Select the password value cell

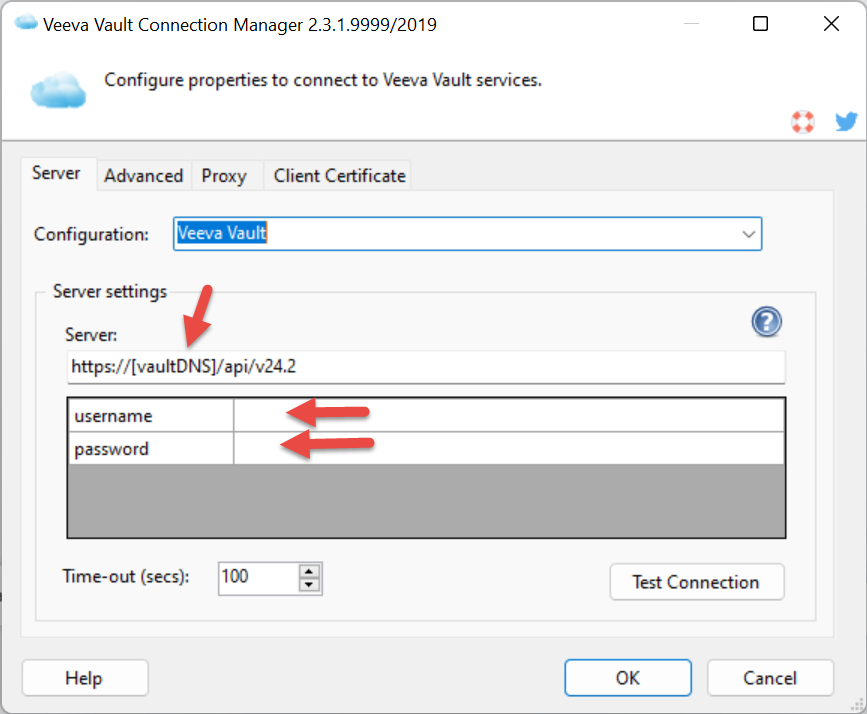[509, 449]
